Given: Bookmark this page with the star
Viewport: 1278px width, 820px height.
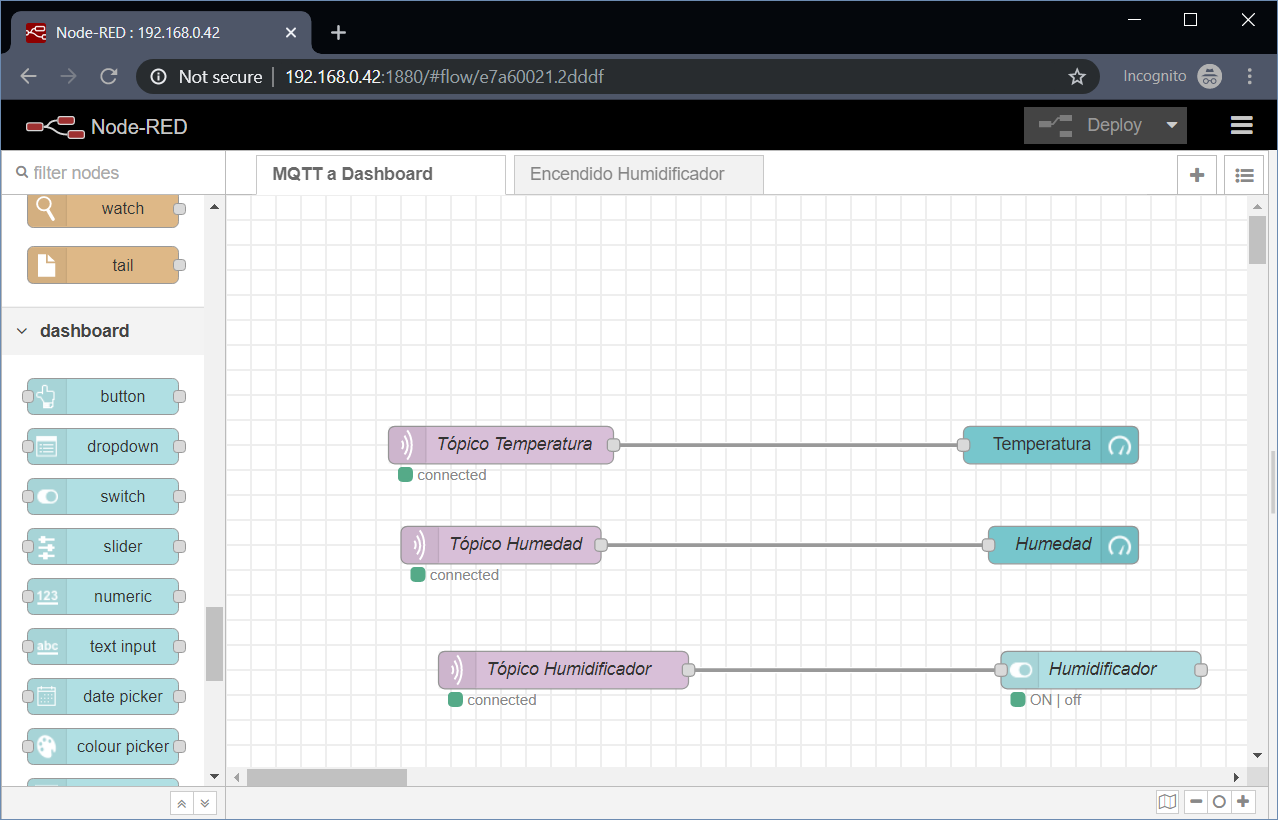Looking at the screenshot, I should pyautogui.click(x=1077, y=76).
